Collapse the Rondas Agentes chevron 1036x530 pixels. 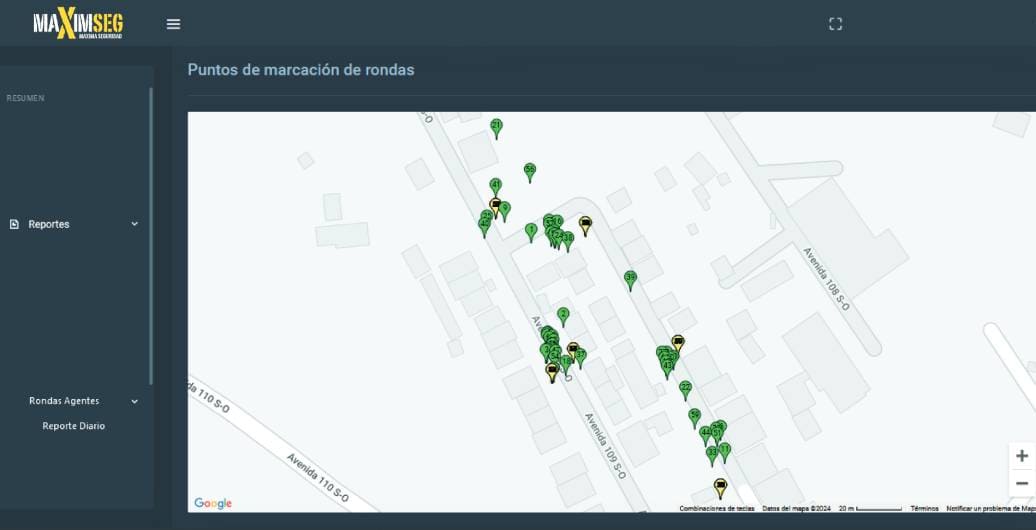[x=135, y=401]
